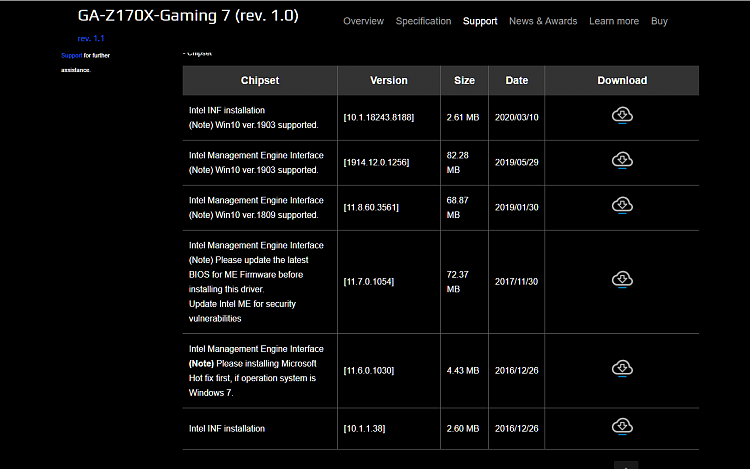Open the Buy tab
The height and width of the screenshot is (469, 750).
[659, 21]
